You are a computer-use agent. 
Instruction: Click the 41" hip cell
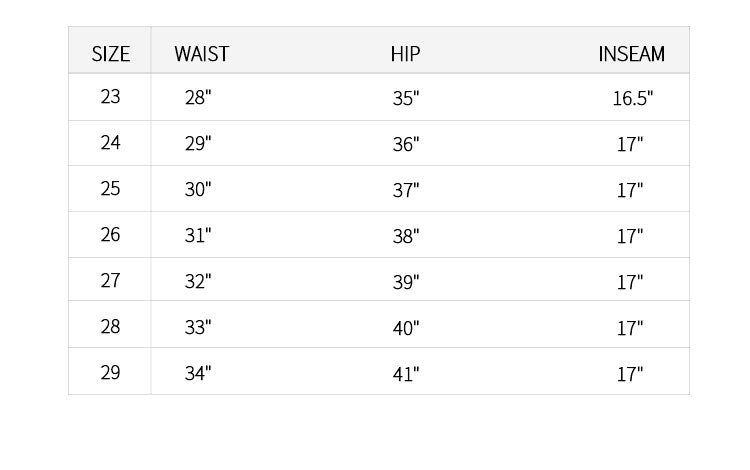coord(406,374)
